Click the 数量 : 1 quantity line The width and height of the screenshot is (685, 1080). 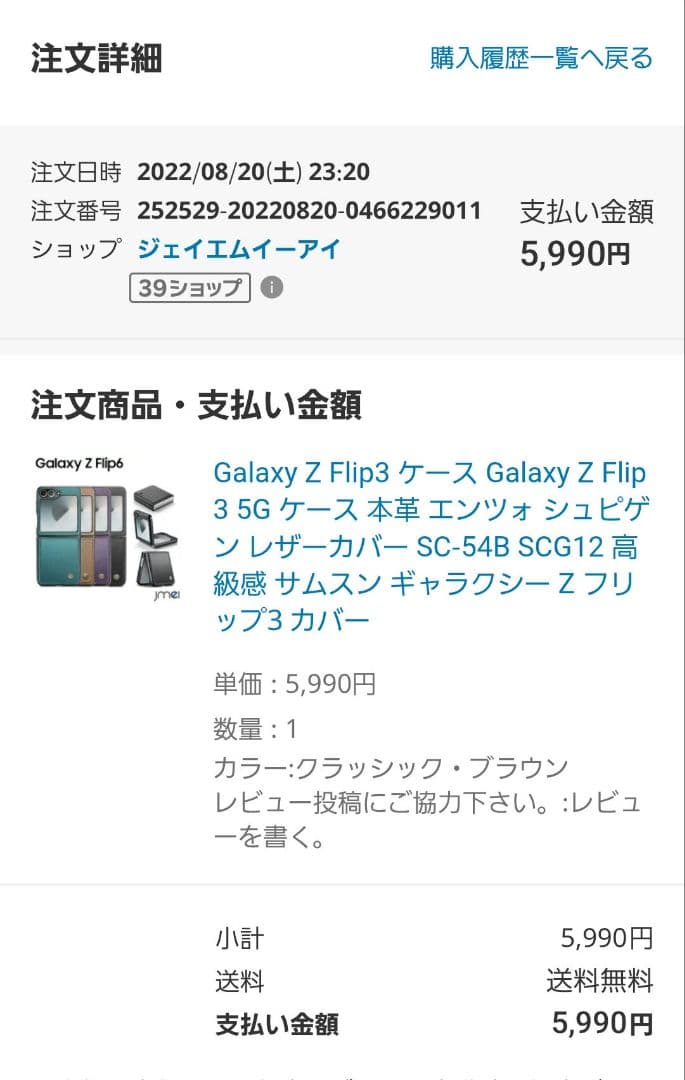[256, 729]
